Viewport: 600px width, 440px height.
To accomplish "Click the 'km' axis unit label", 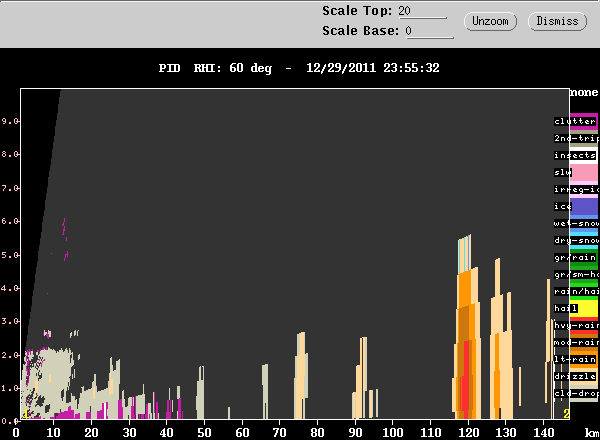I will 592,433.
